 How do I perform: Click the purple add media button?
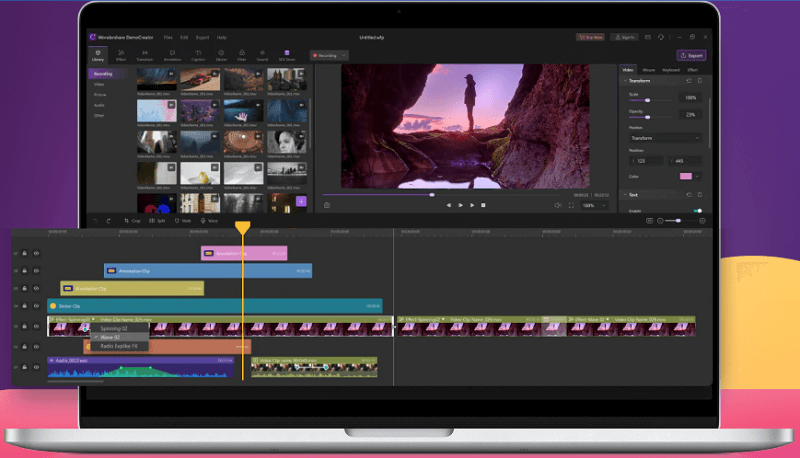point(301,201)
